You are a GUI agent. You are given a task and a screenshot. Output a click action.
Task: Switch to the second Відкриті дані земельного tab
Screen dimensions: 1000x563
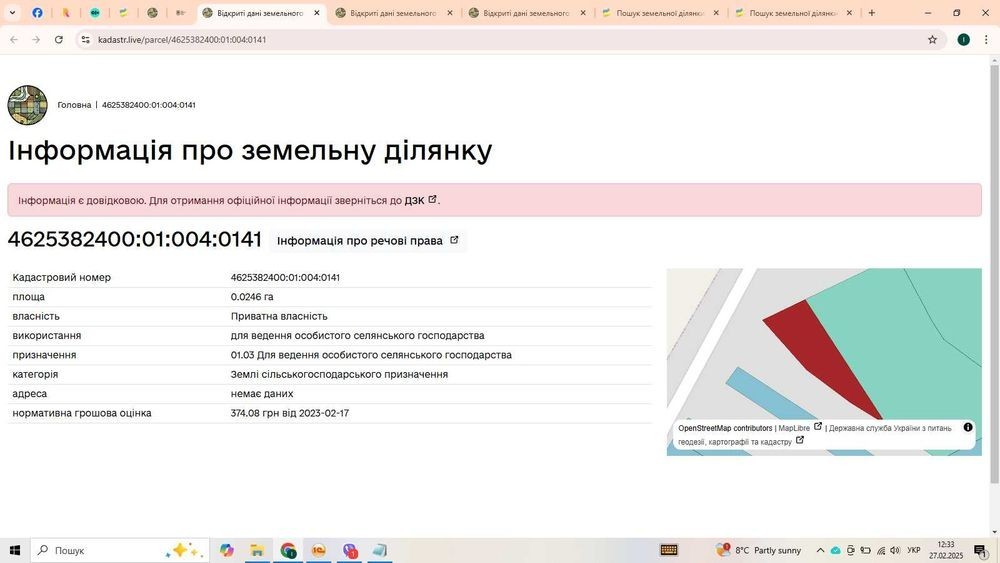[393, 13]
